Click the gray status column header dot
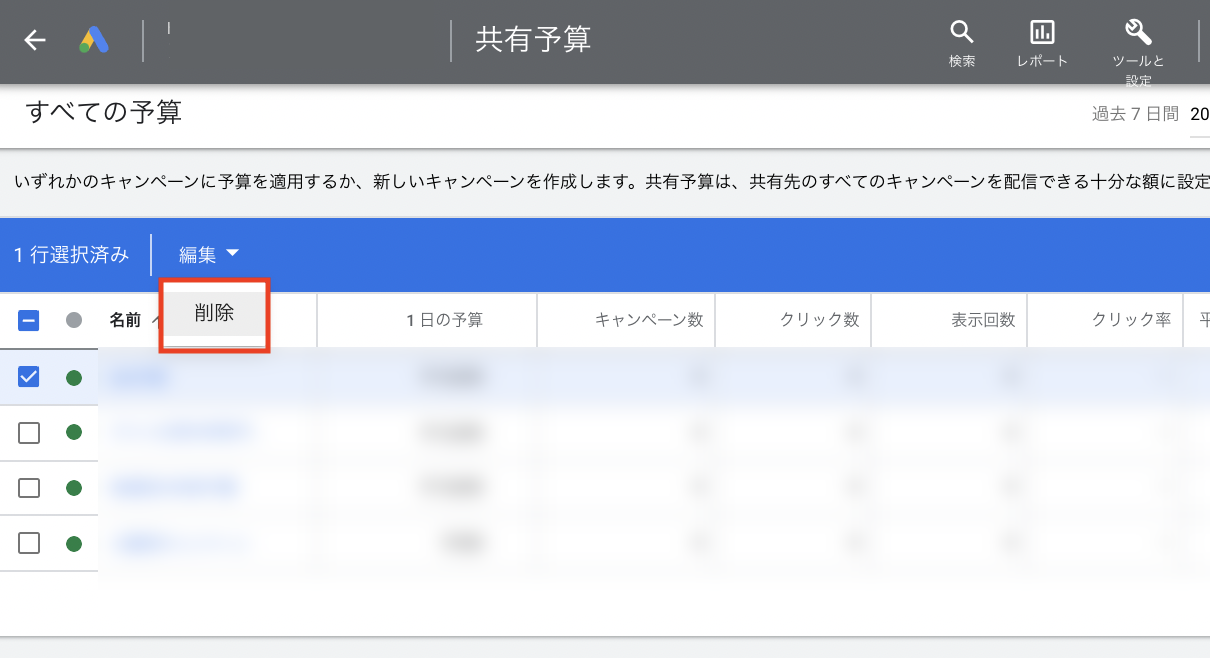The height and width of the screenshot is (658, 1210). 73,321
